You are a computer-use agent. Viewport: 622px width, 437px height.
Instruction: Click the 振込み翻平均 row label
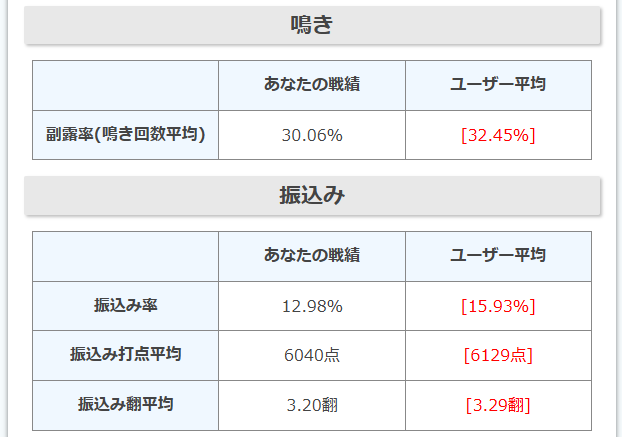tap(125, 404)
